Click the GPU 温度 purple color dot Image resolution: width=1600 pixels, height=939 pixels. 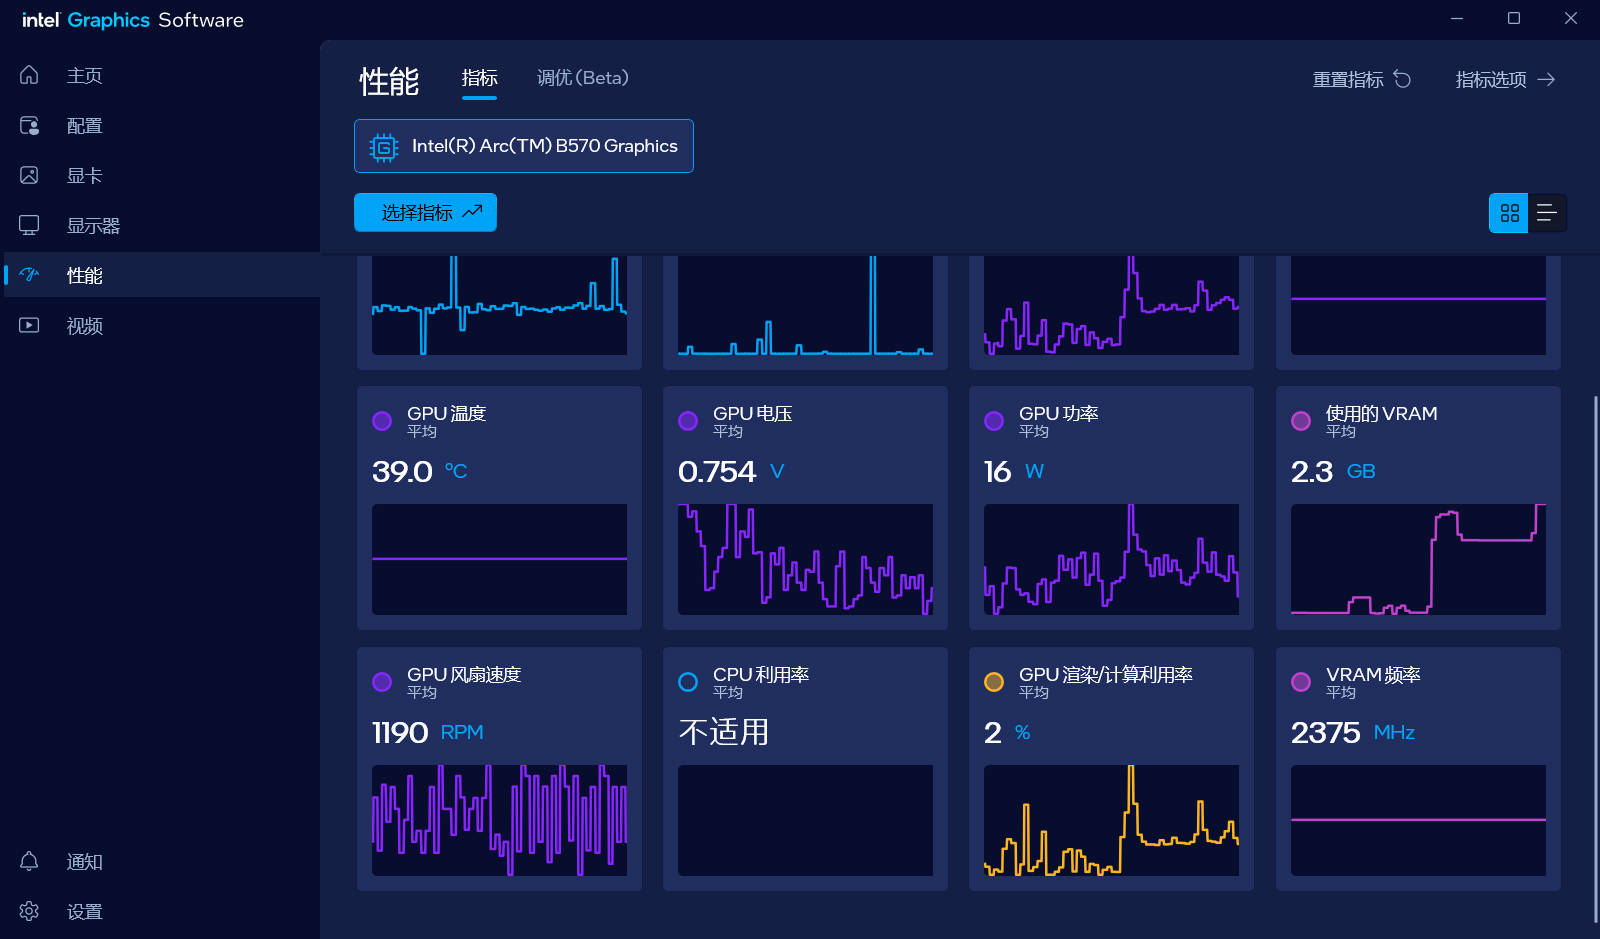tap(382, 421)
